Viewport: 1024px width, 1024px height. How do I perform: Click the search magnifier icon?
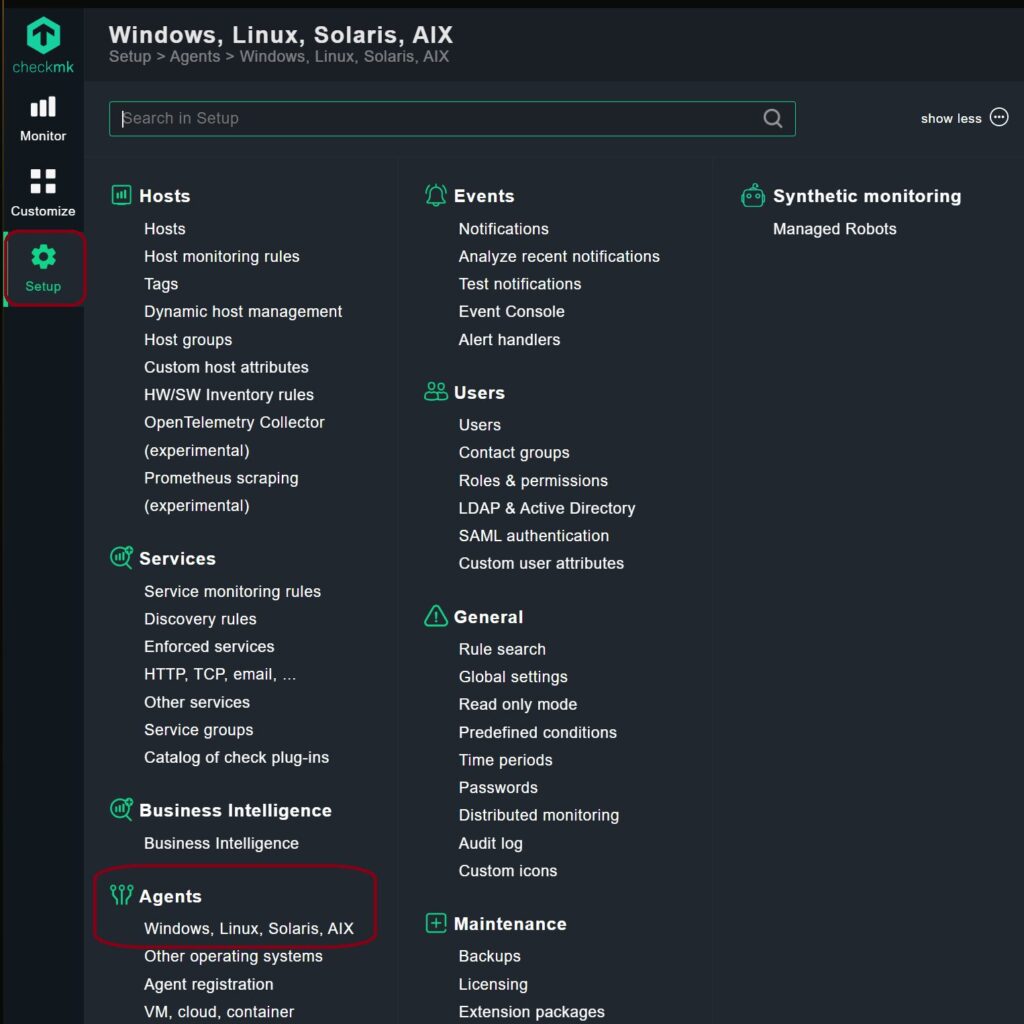tap(773, 118)
